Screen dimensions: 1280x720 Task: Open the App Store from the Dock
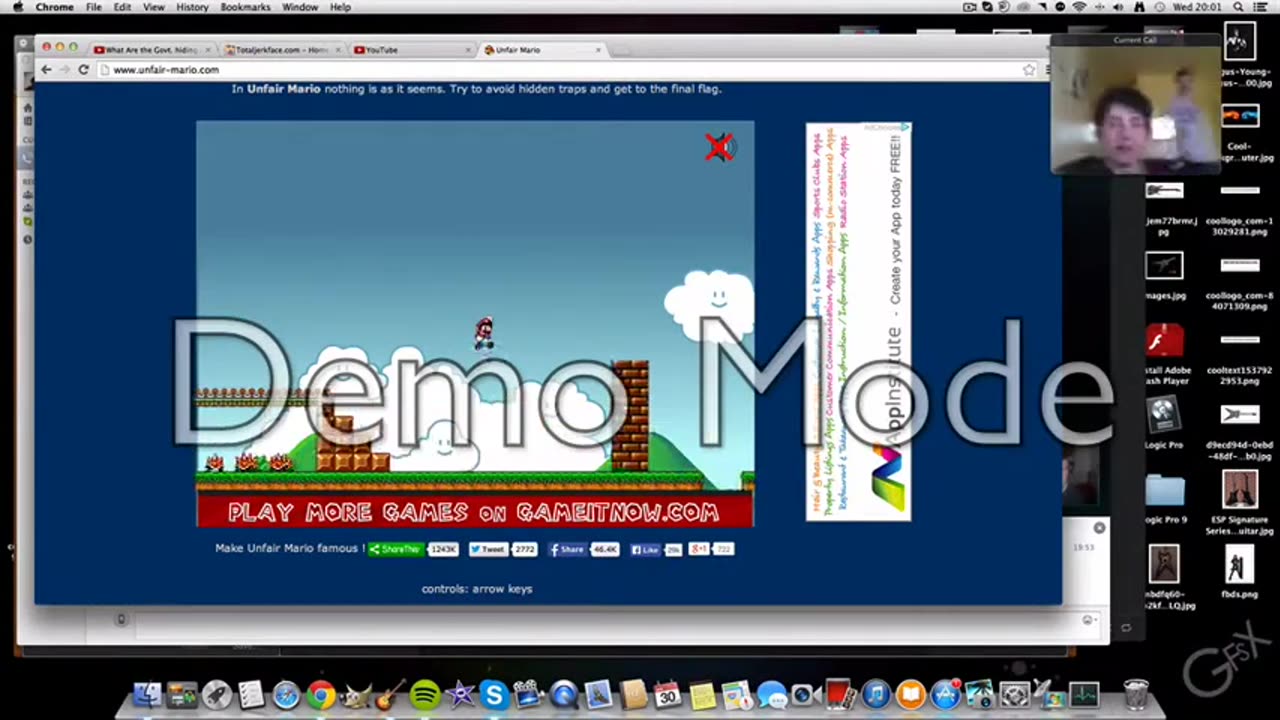(x=945, y=694)
